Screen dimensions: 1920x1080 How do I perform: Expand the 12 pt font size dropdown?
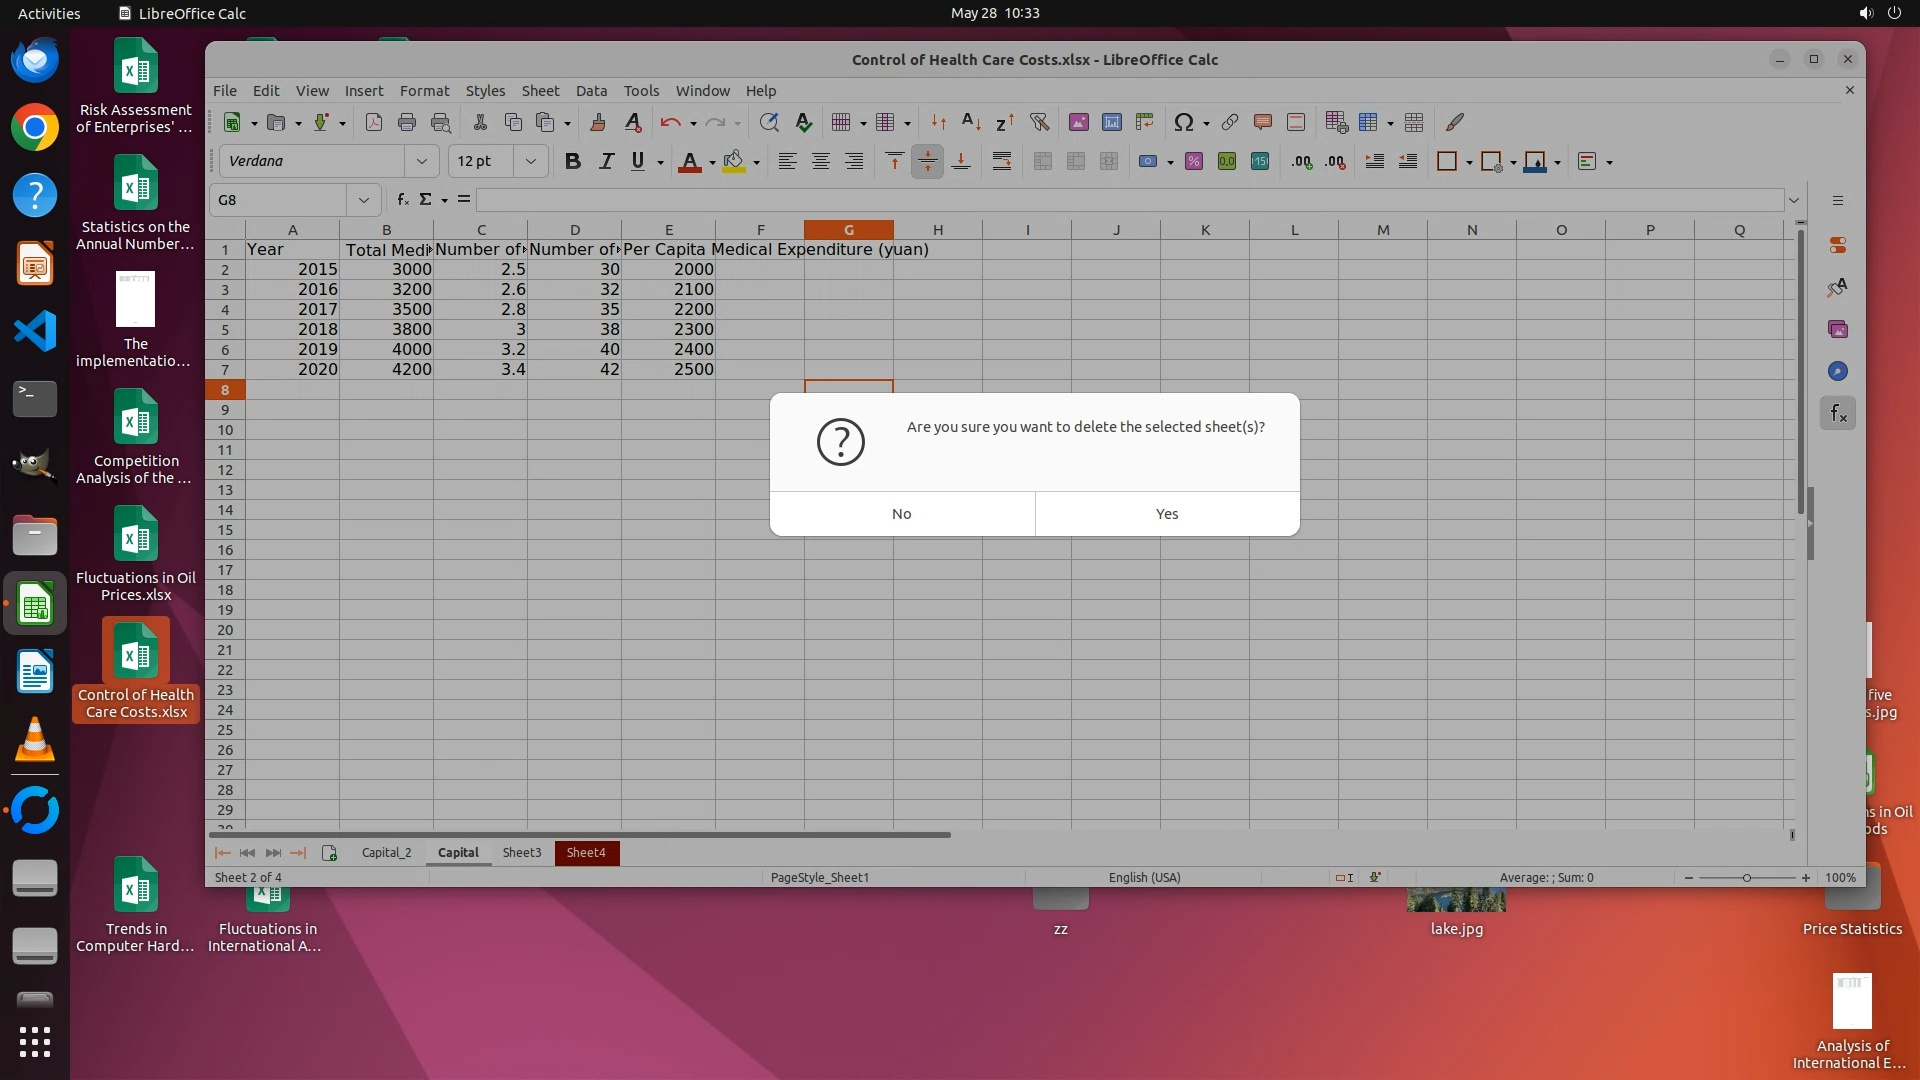coord(531,161)
